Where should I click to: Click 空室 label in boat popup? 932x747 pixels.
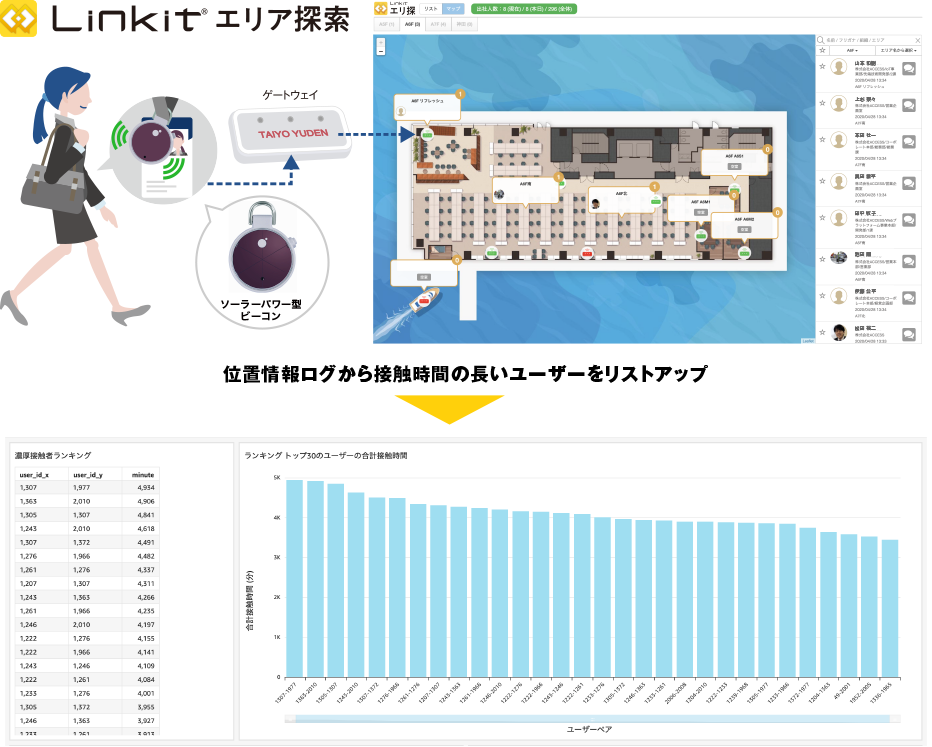424,277
